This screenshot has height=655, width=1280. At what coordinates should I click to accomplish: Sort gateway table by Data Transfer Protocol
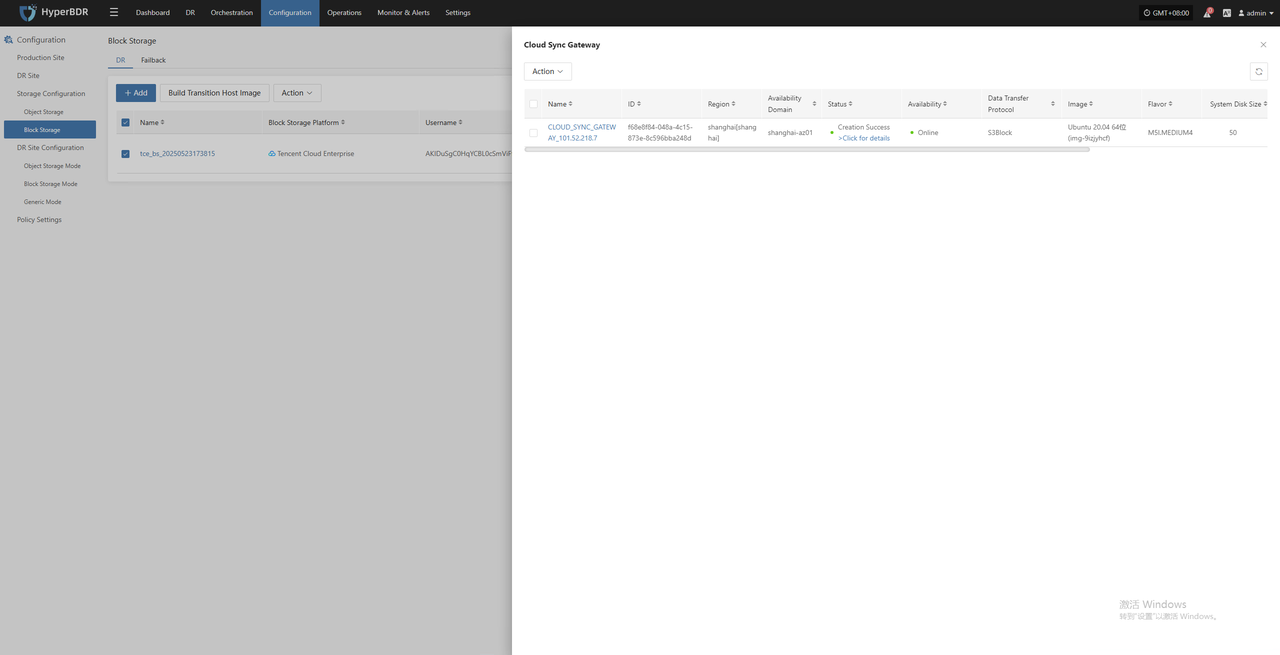[1053, 104]
